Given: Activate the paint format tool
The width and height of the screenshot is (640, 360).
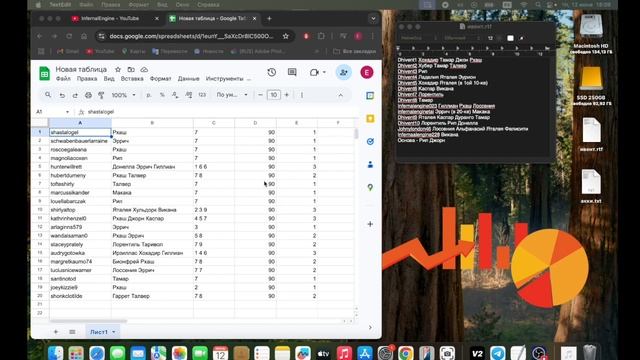Looking at the screenshot, I should (101, 95).
